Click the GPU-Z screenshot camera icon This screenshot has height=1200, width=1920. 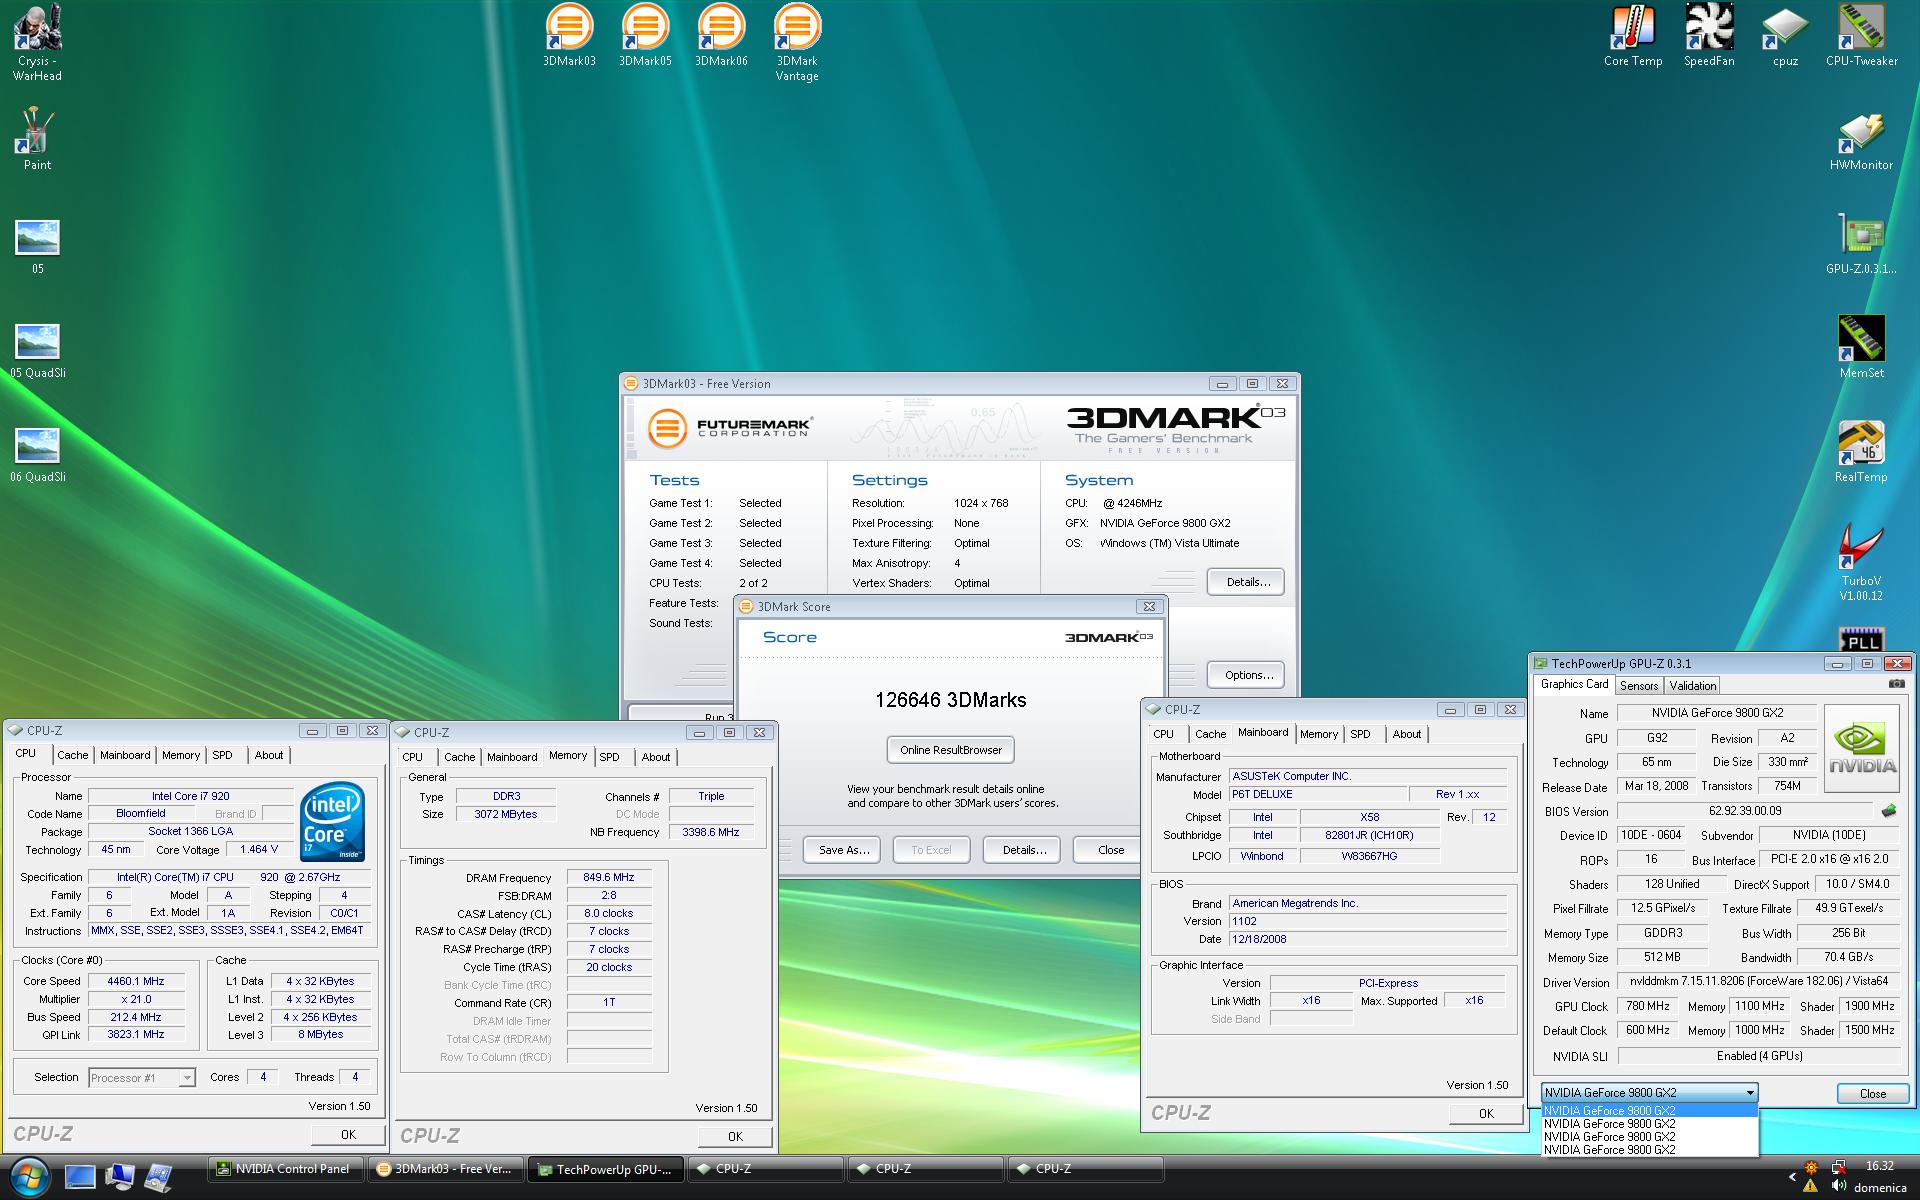coord(1896,684)
